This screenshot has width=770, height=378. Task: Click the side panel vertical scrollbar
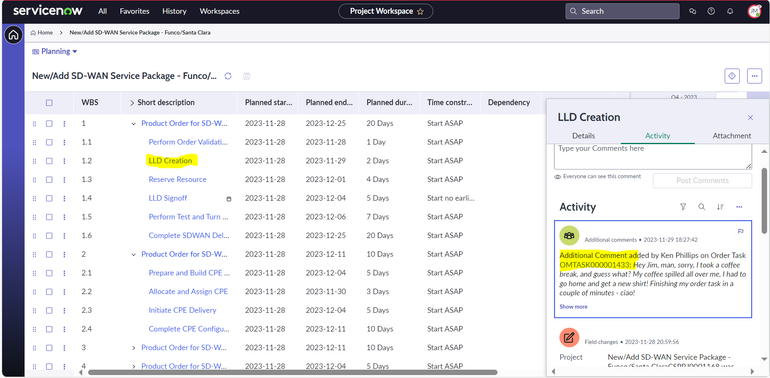point(764,201)
